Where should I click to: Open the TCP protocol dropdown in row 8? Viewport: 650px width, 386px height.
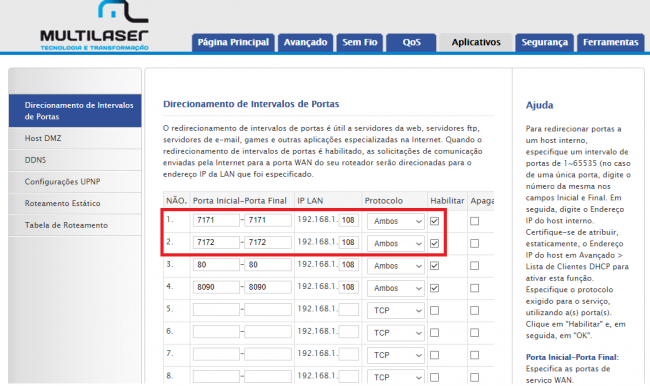[x=395, y=377]
